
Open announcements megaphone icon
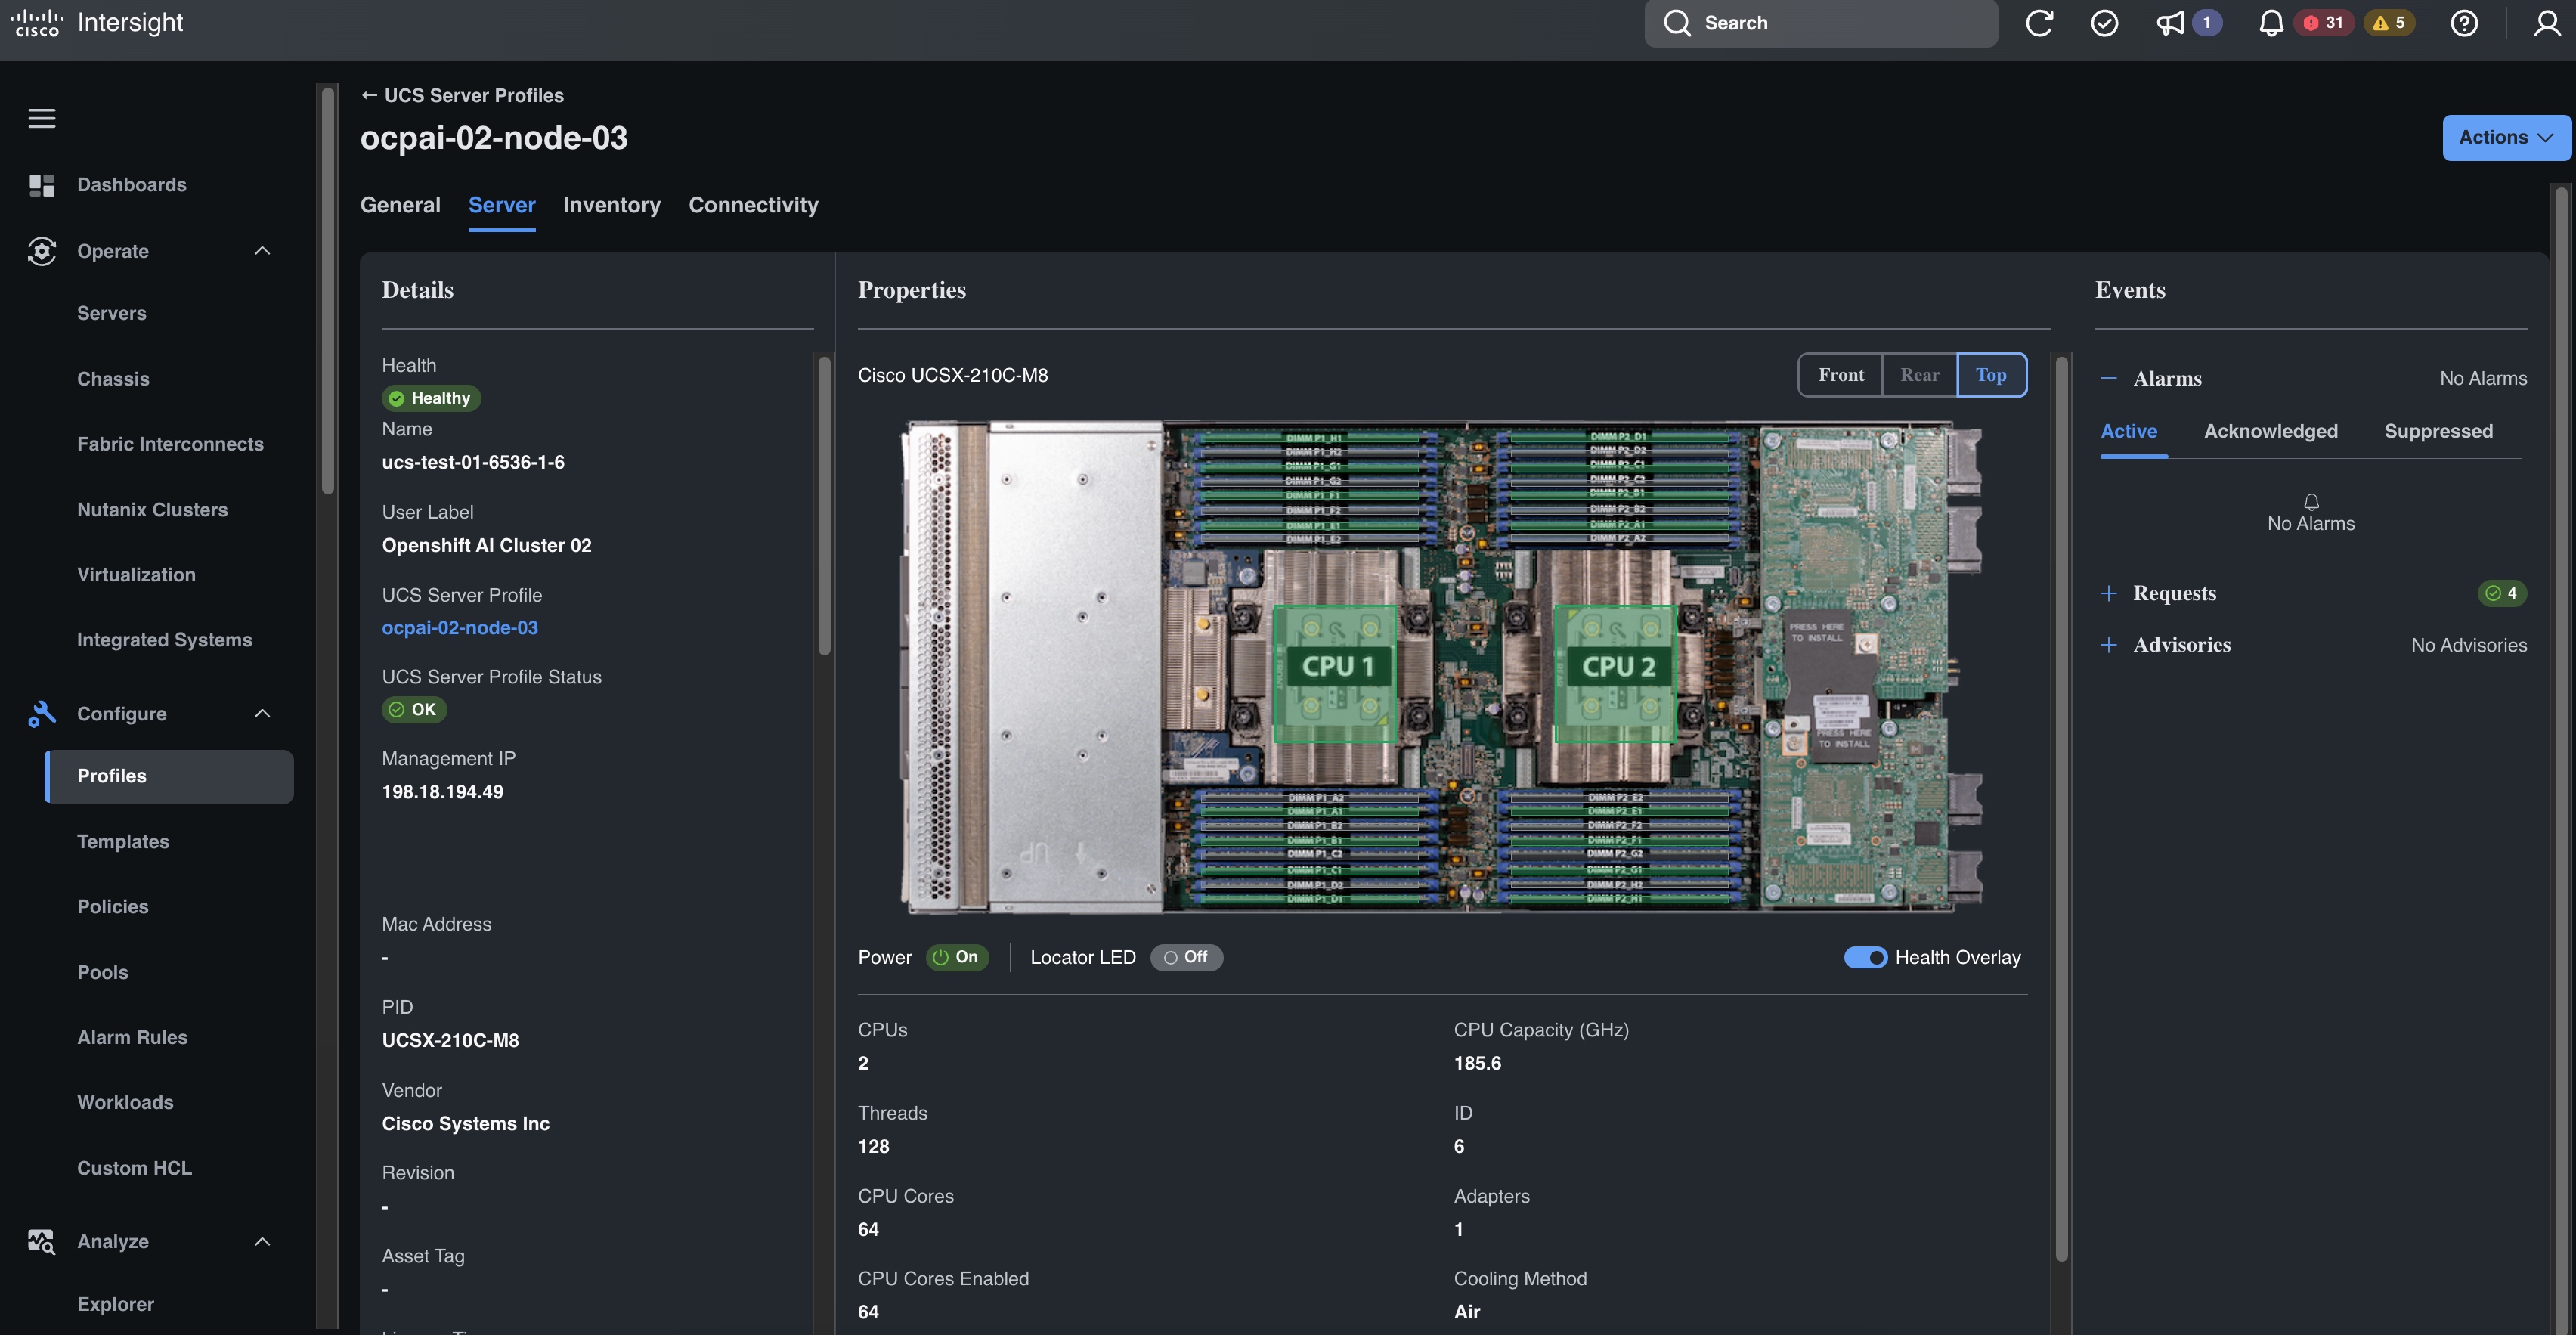2170,23
